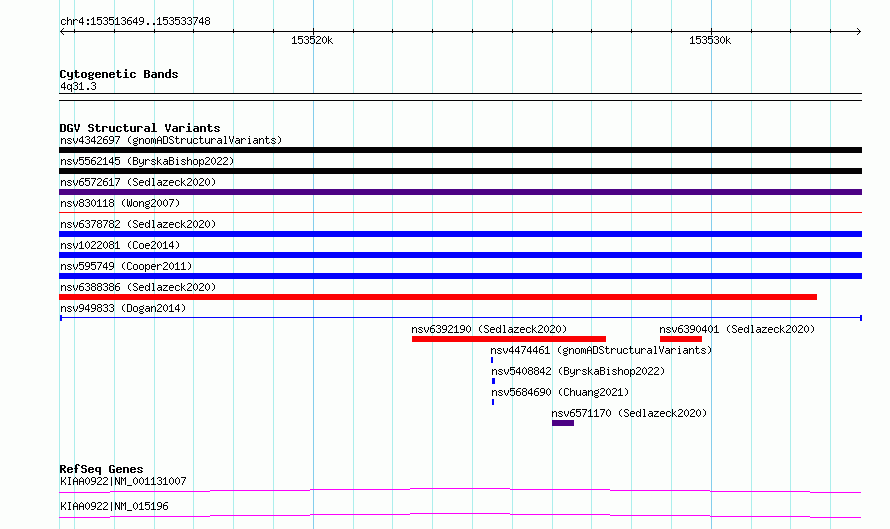Open variant nsv6572617 (Sedlazeck2020) label
The width and height of the screenshot is (890, 529).
click(138, 182)
